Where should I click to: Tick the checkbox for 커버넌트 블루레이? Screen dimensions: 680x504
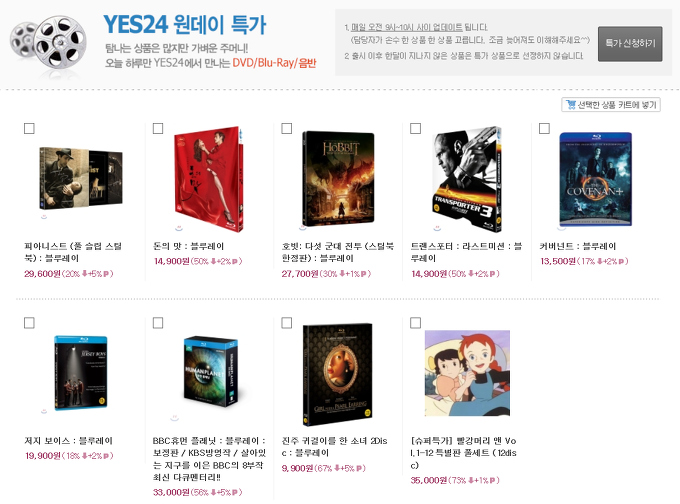(544, 128)
